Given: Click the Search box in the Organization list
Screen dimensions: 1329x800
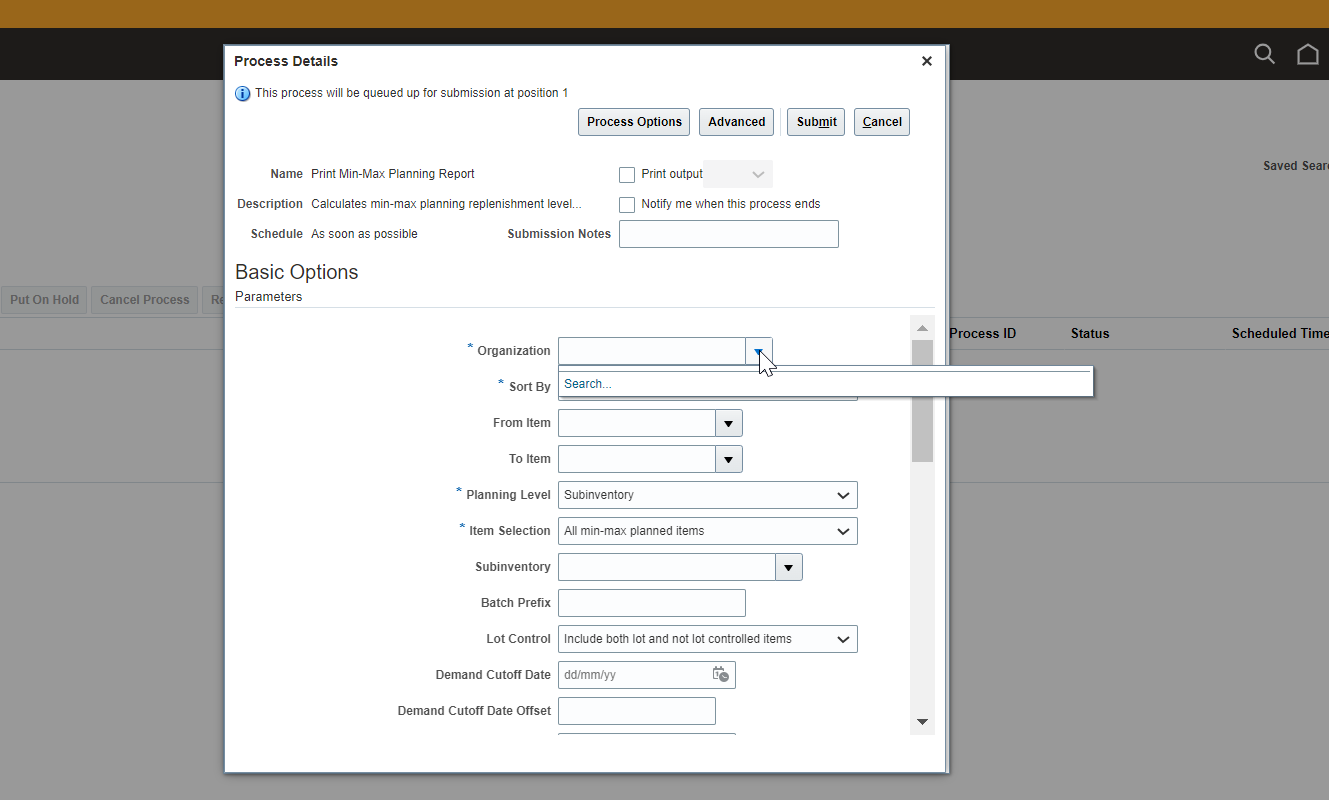Looking at the screenshot, I should [x=700, y=383].
